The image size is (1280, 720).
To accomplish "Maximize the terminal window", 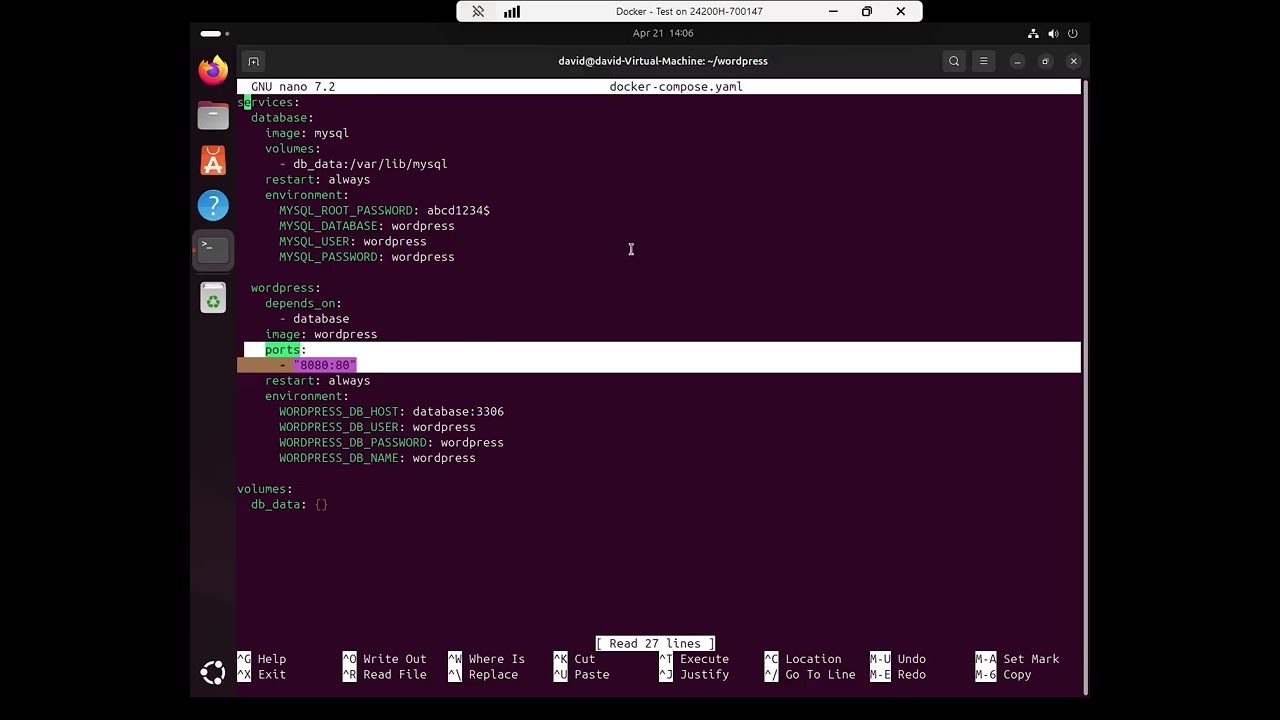I will 1045,61.
